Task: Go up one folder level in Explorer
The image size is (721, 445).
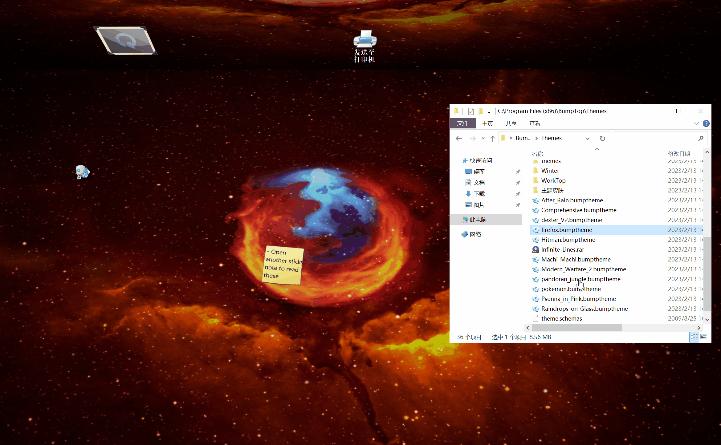Action: pyautogui.click(x=492, y=138)
